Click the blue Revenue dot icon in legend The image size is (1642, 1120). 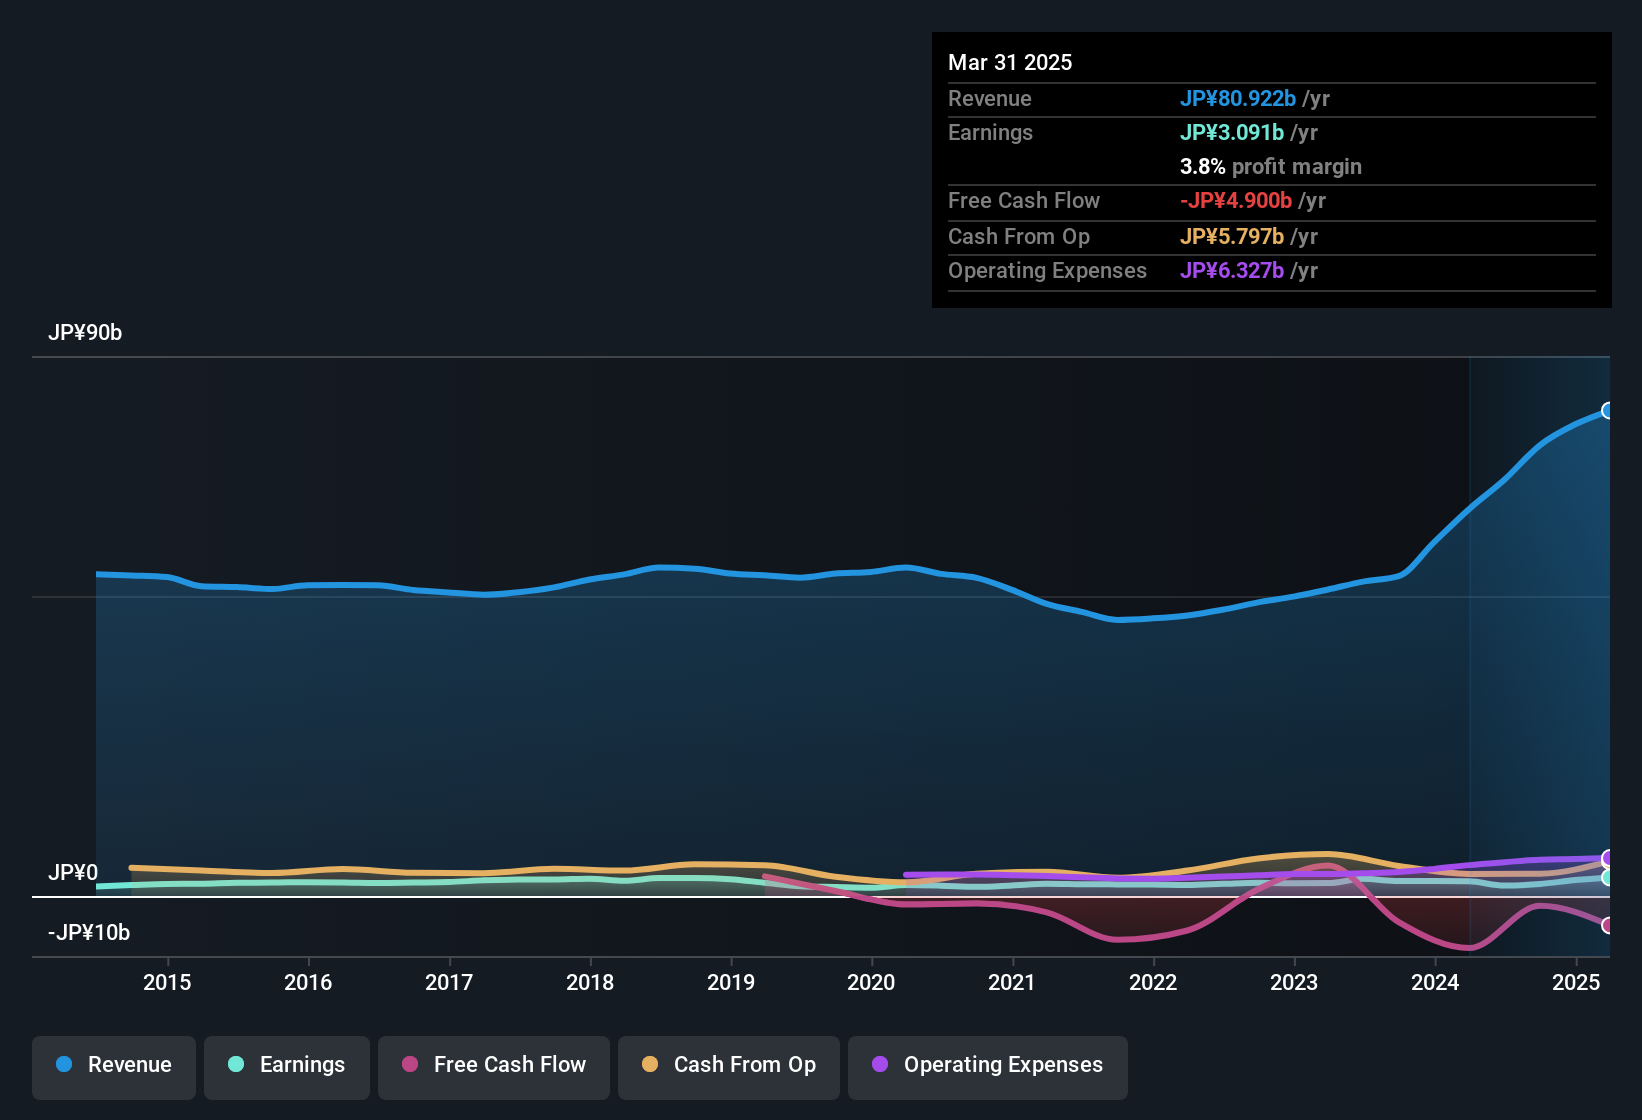click(63, 1065)
